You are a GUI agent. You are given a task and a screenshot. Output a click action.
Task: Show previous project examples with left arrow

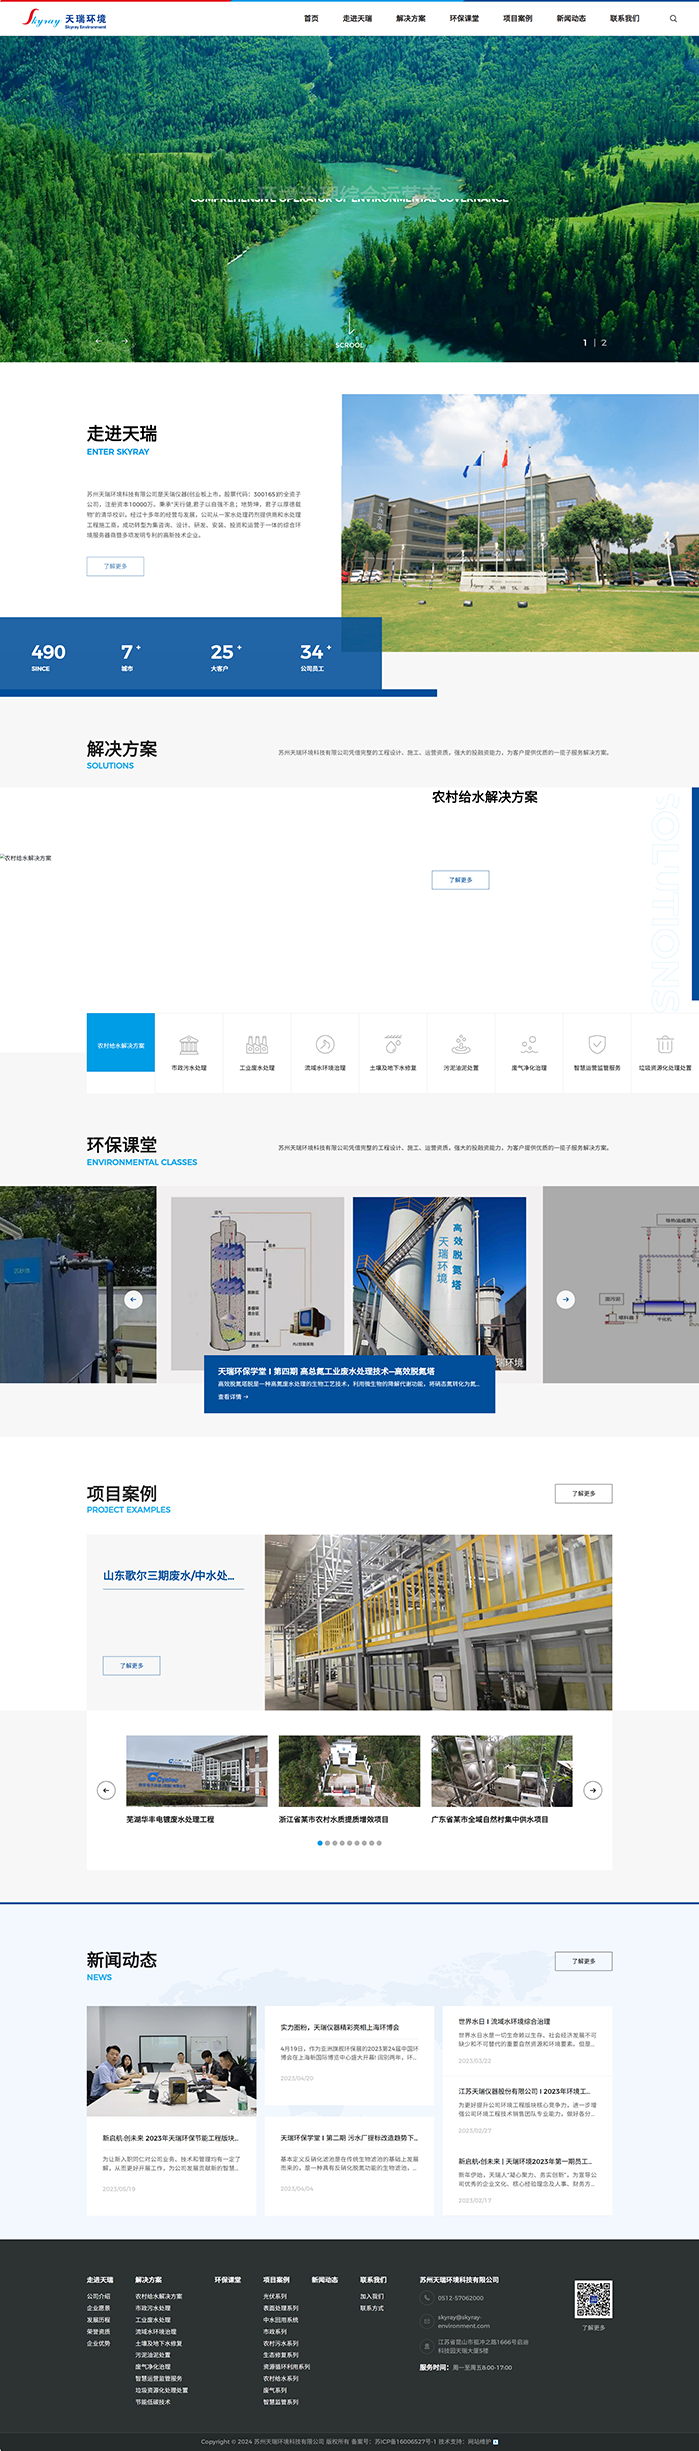106,1790
